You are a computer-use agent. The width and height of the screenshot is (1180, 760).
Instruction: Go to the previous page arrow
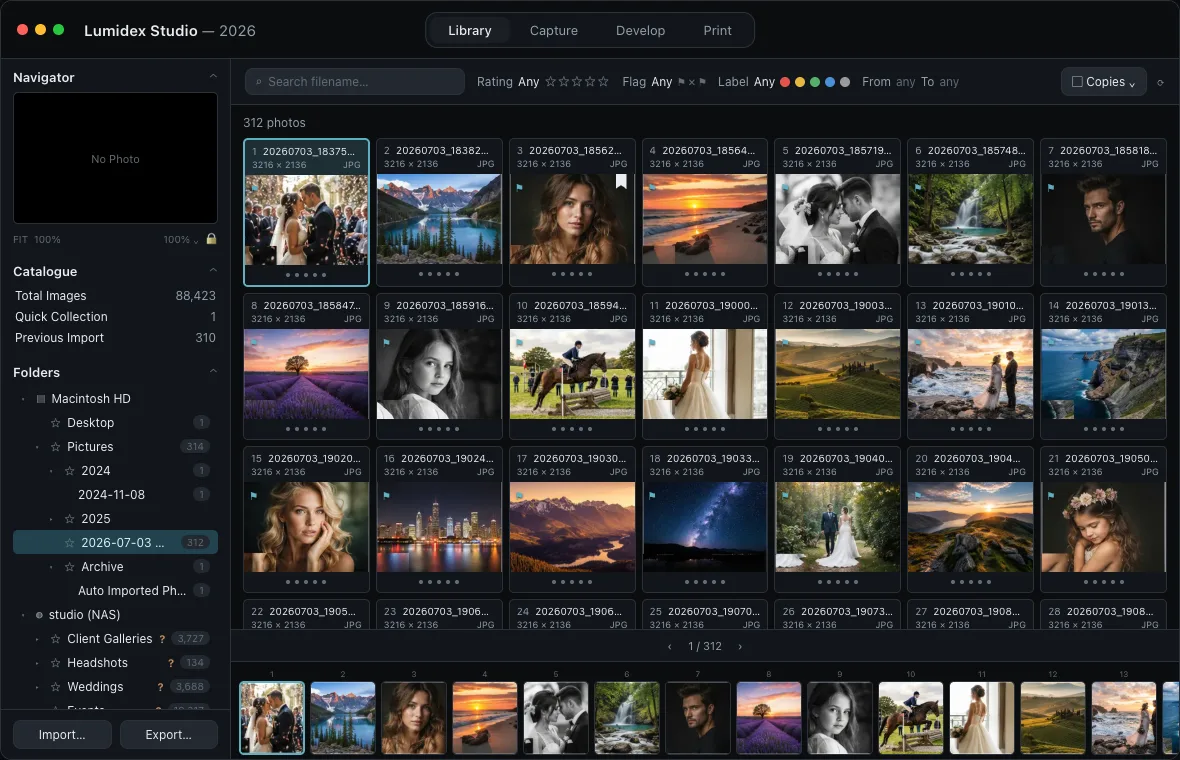(x=670, y=646)
